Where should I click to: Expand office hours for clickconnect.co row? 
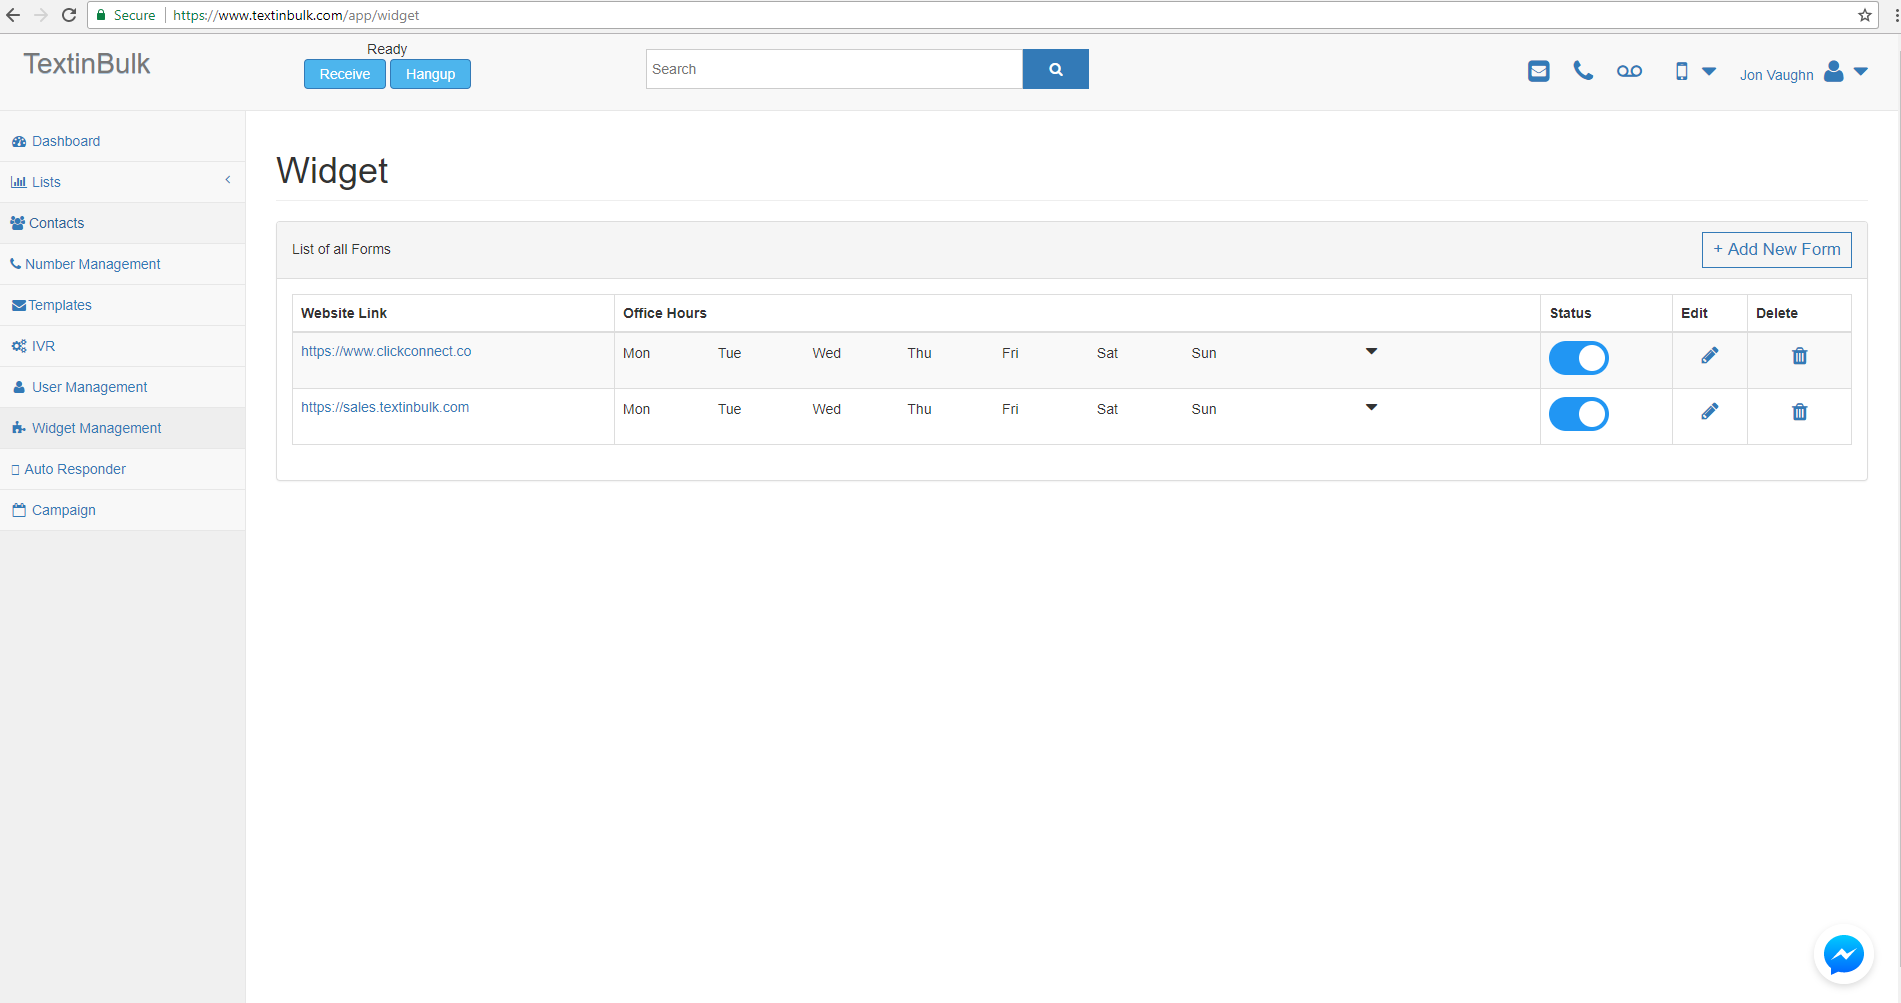(1371, 351)
